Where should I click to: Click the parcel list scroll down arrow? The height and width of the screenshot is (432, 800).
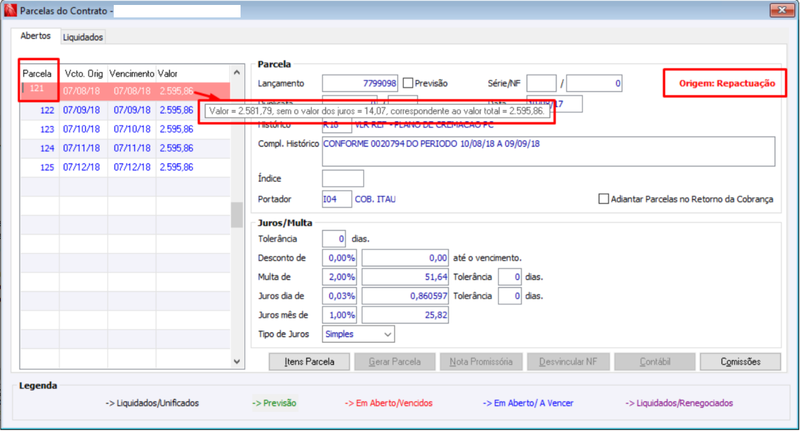point(237,361)
